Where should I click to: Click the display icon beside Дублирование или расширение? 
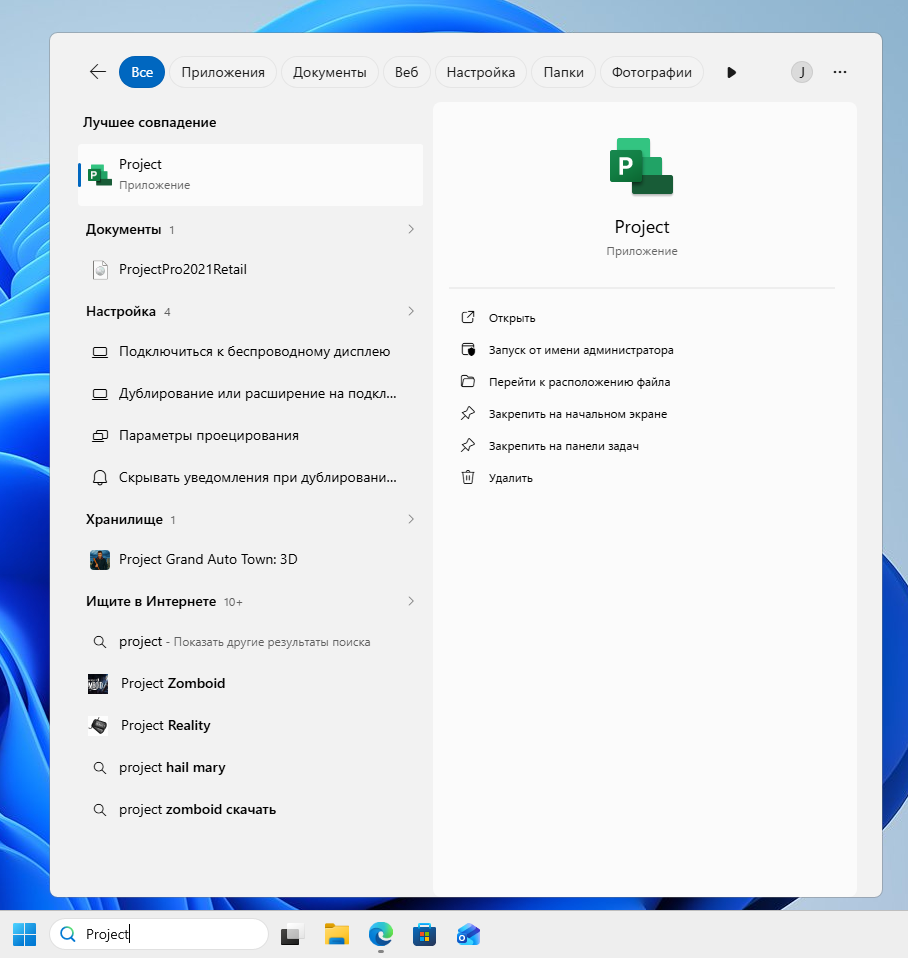100,394
